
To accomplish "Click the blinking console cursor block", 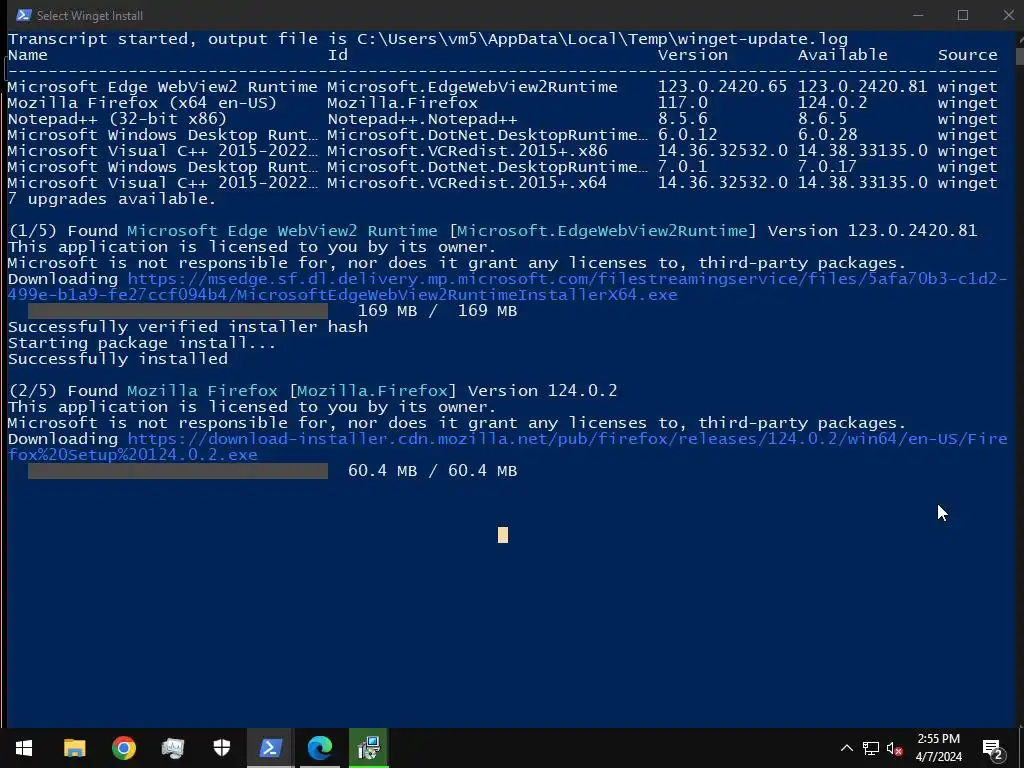I will [x=503, y=535].
